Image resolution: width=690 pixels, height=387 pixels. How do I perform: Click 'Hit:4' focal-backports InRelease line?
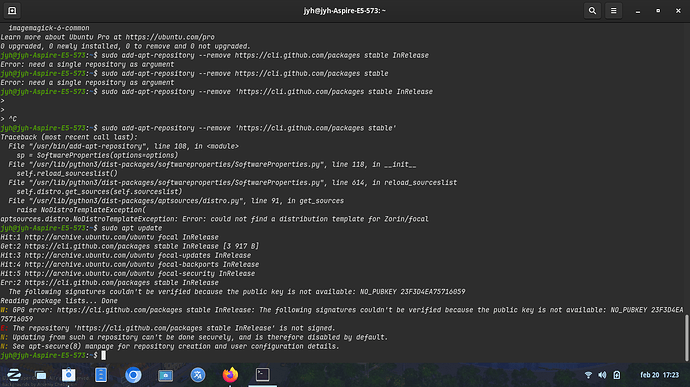[129, 264]
